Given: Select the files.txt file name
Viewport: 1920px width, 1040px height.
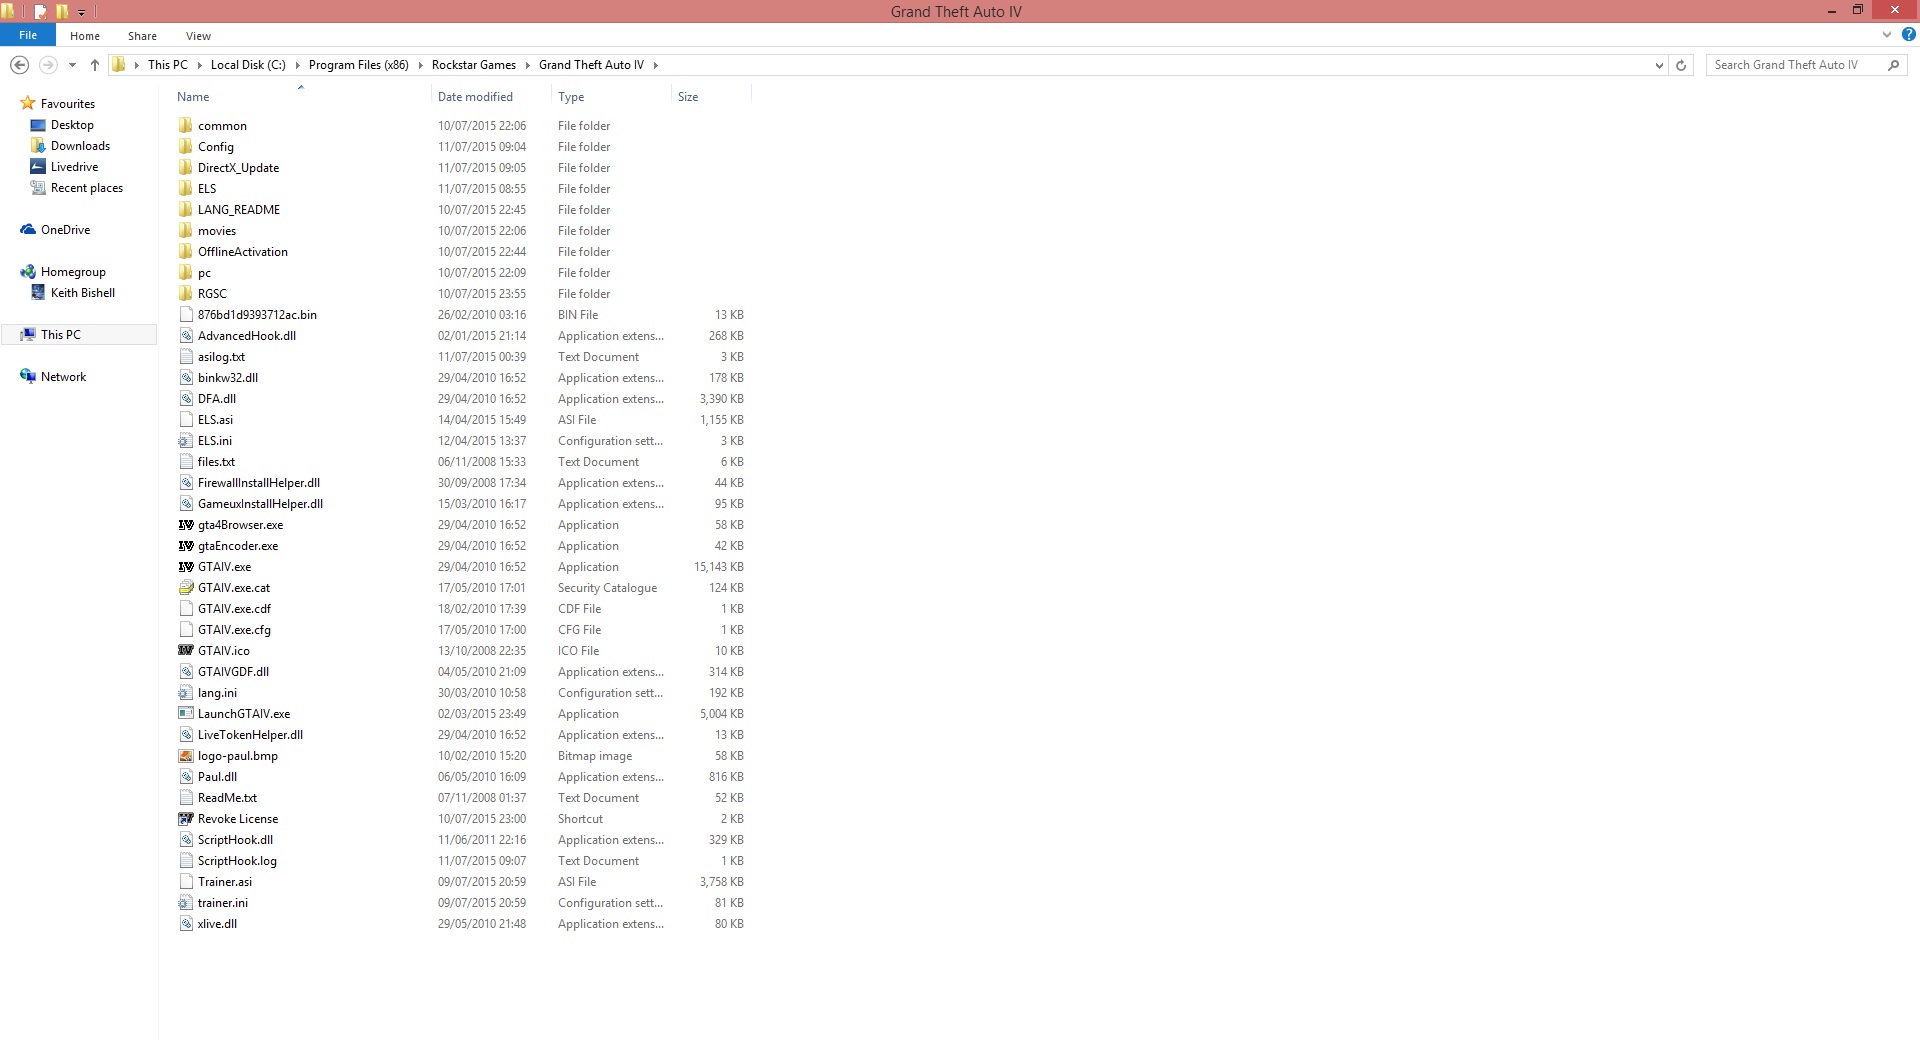Looking at the screenshot, I should coord(216,462).
